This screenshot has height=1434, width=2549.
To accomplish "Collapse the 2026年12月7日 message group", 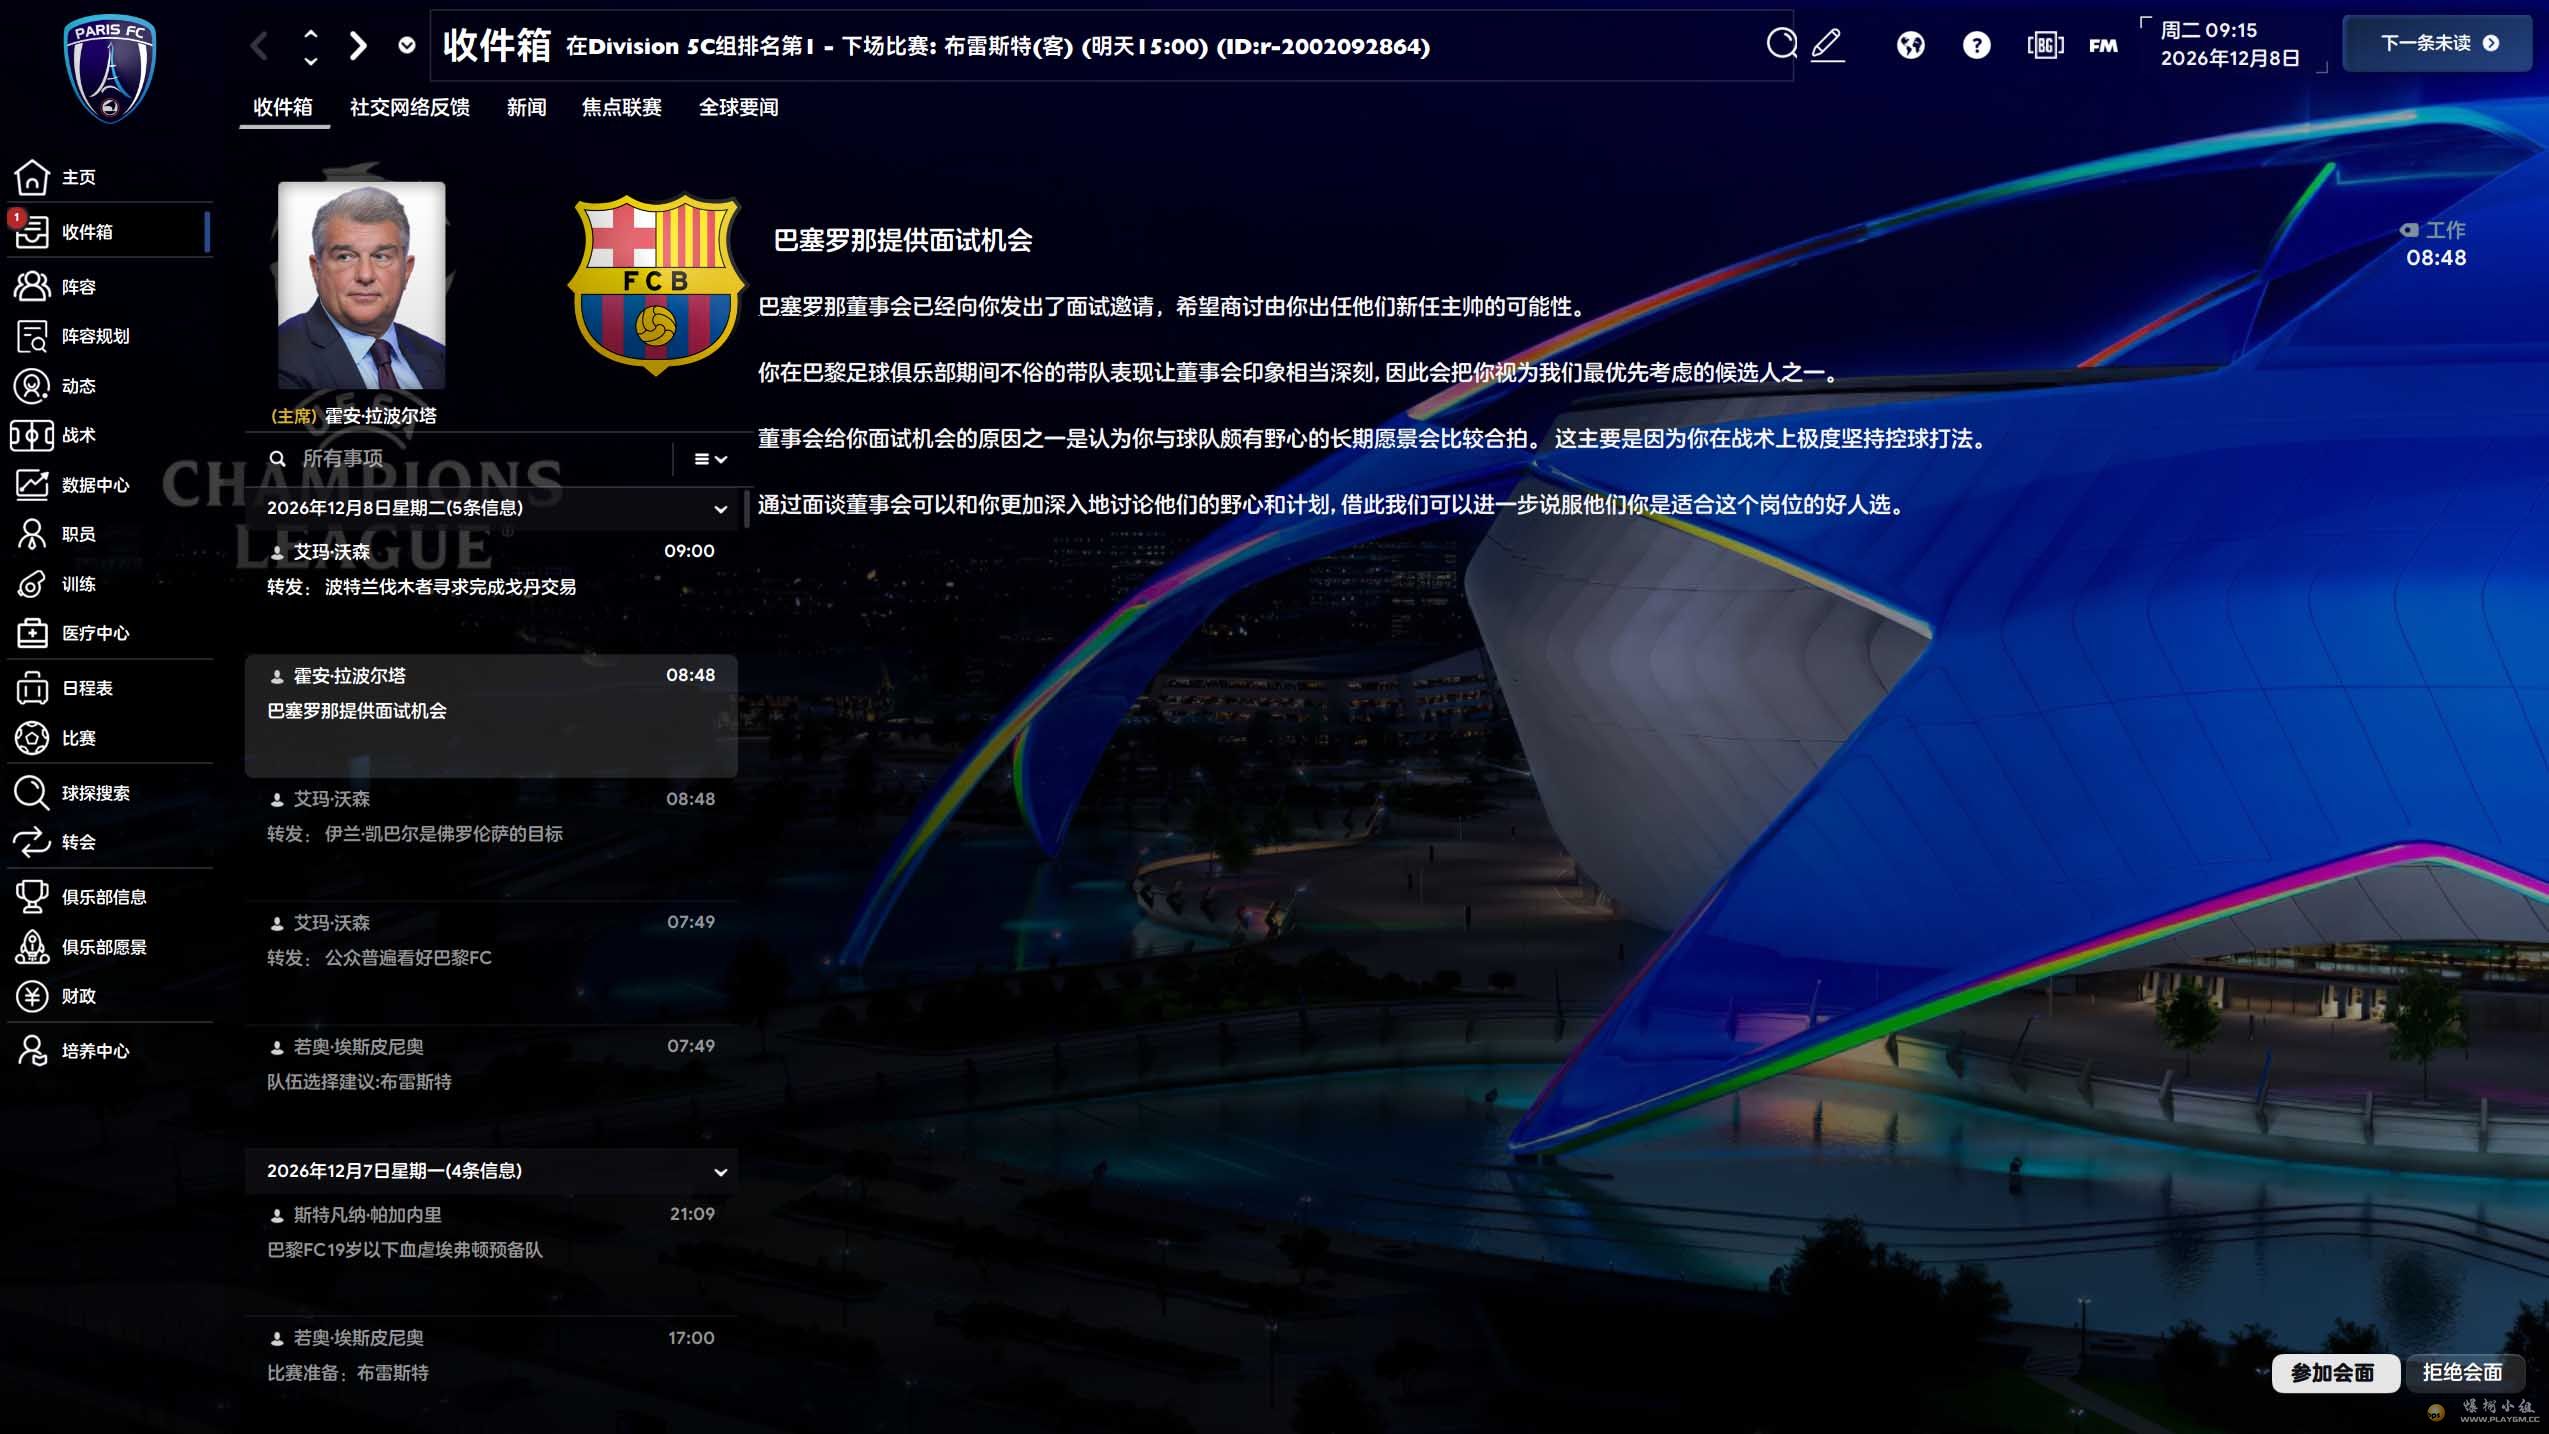I will (x=720, y=1172).
